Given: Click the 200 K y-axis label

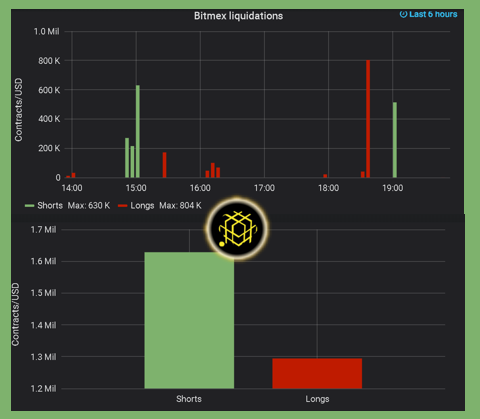Looking at the screenshot, I should tap(49, 148).
